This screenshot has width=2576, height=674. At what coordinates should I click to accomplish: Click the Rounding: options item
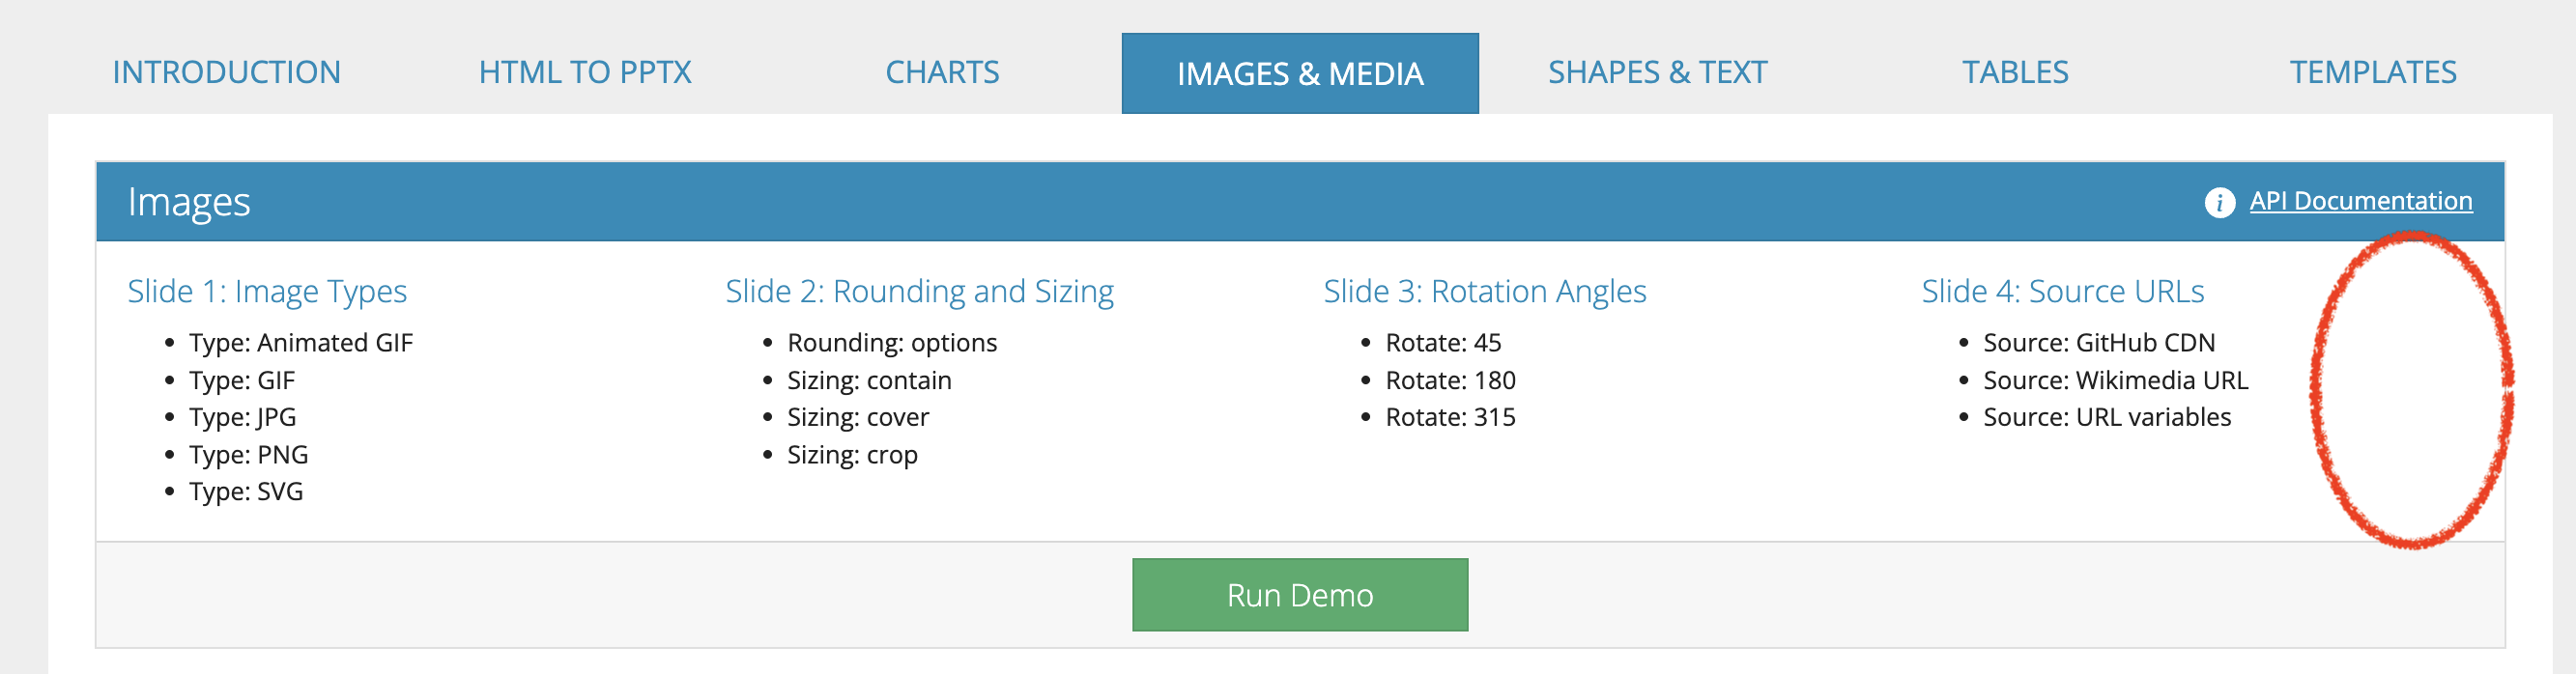coord(892,343)
